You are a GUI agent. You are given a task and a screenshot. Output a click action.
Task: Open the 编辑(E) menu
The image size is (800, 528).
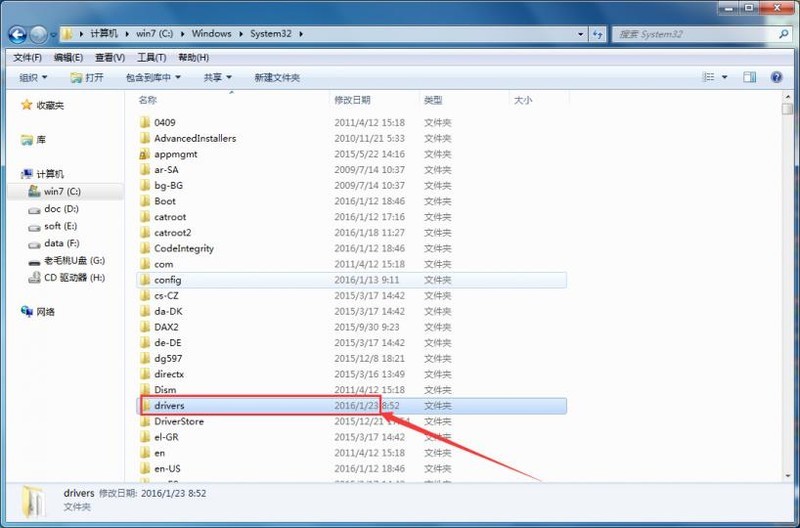point(68,58)
